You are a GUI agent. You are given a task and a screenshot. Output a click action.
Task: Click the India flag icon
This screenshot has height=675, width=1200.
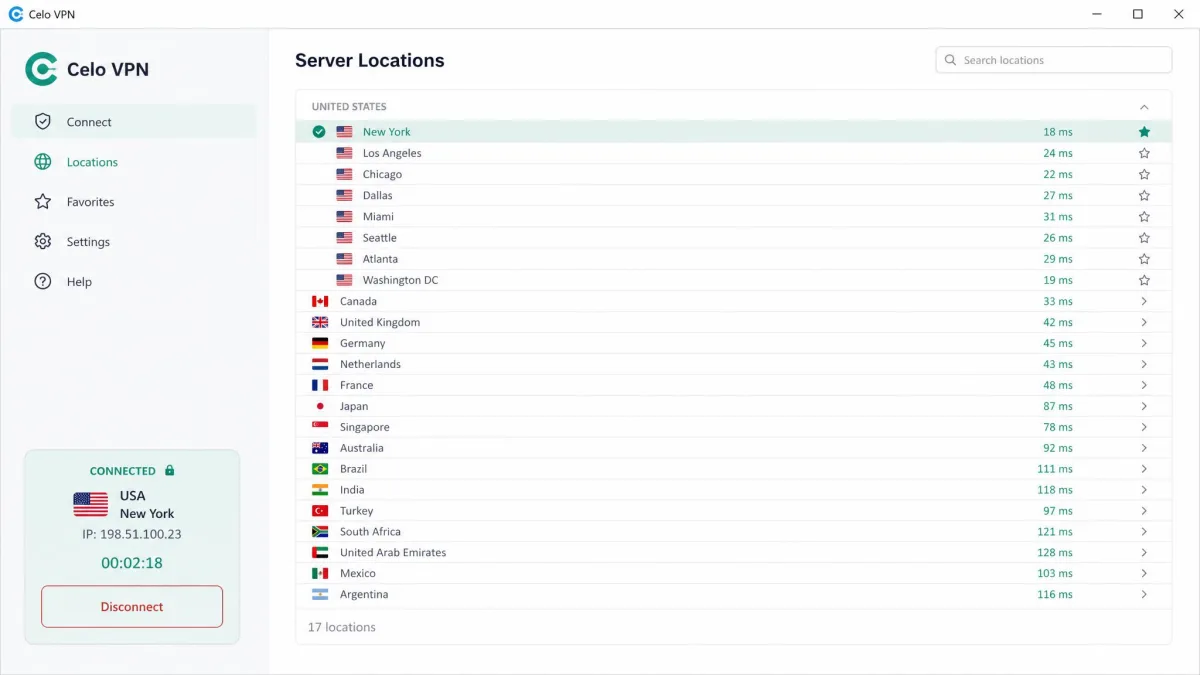pyautogui.click(x=320, y=490)
